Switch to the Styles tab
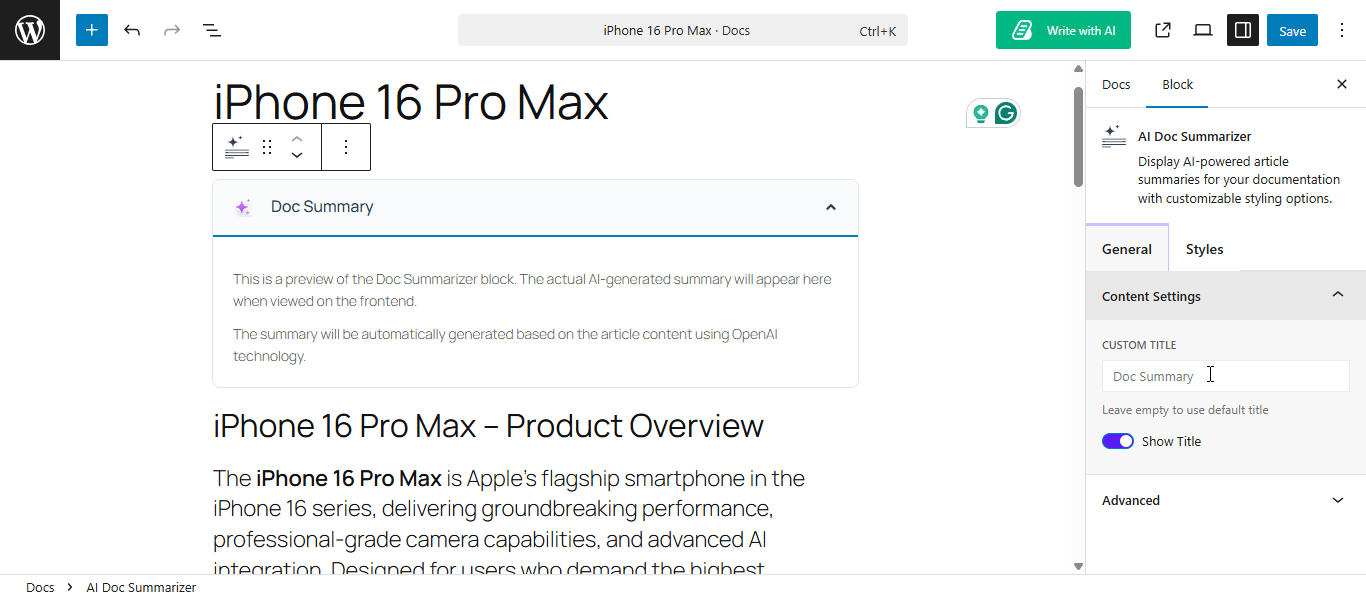 (1204, 248)
